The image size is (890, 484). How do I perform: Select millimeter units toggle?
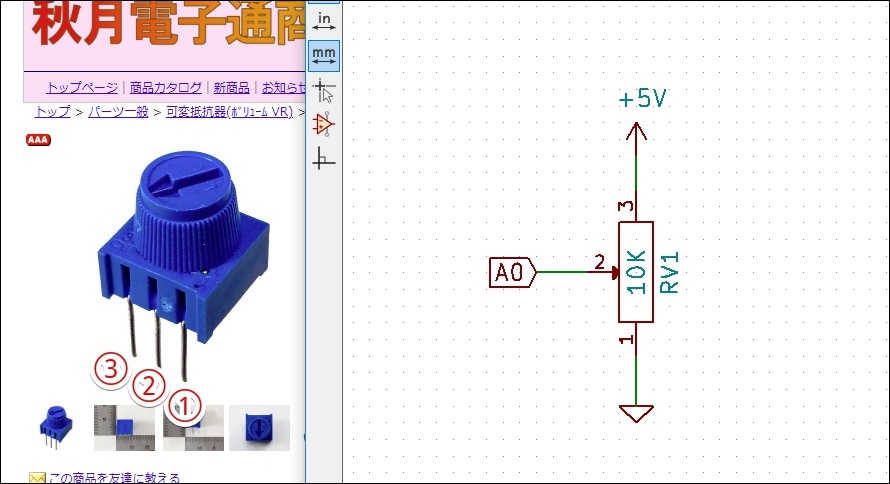(324, 56)
